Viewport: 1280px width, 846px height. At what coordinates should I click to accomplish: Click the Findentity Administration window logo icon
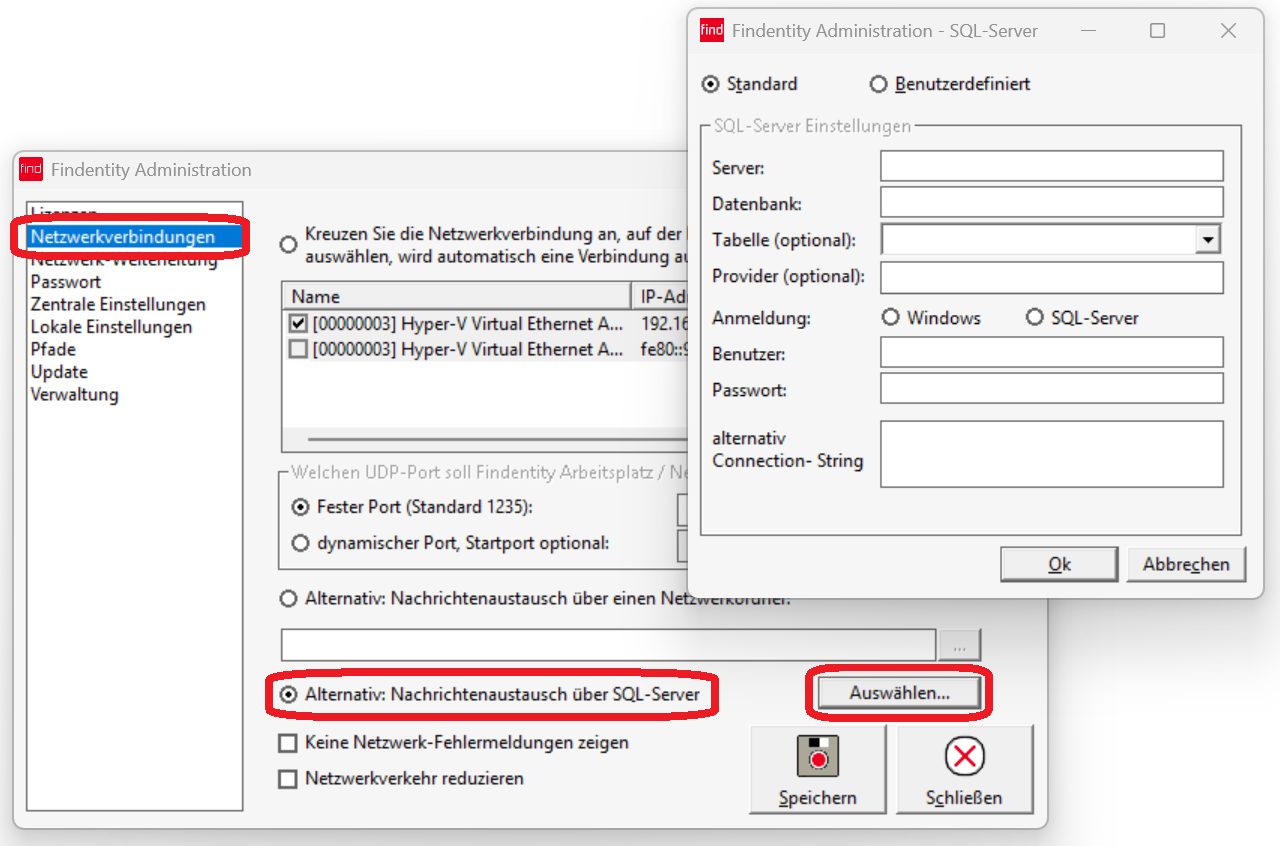[x=31, y=169]
